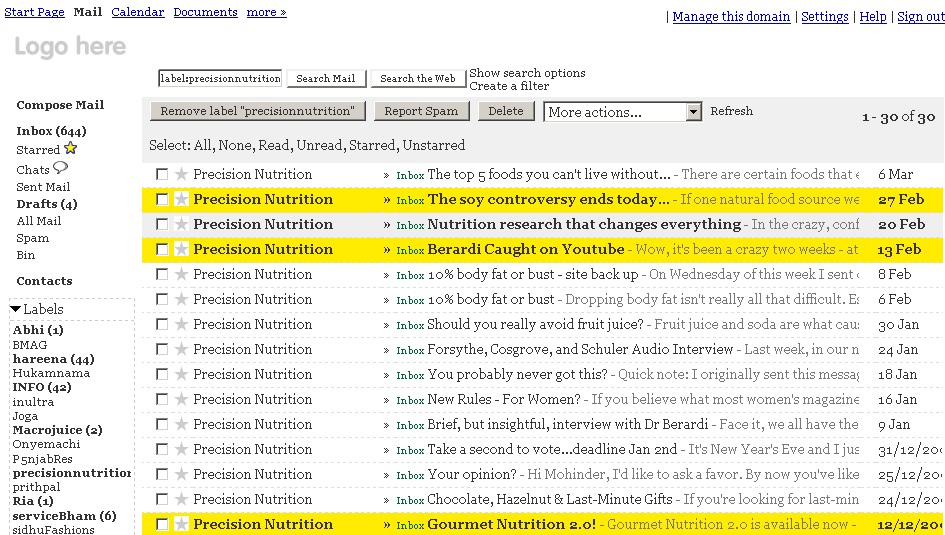Click the arrows icon on soy controversy row
945x535 pixels.
click(x=386, y=200)
